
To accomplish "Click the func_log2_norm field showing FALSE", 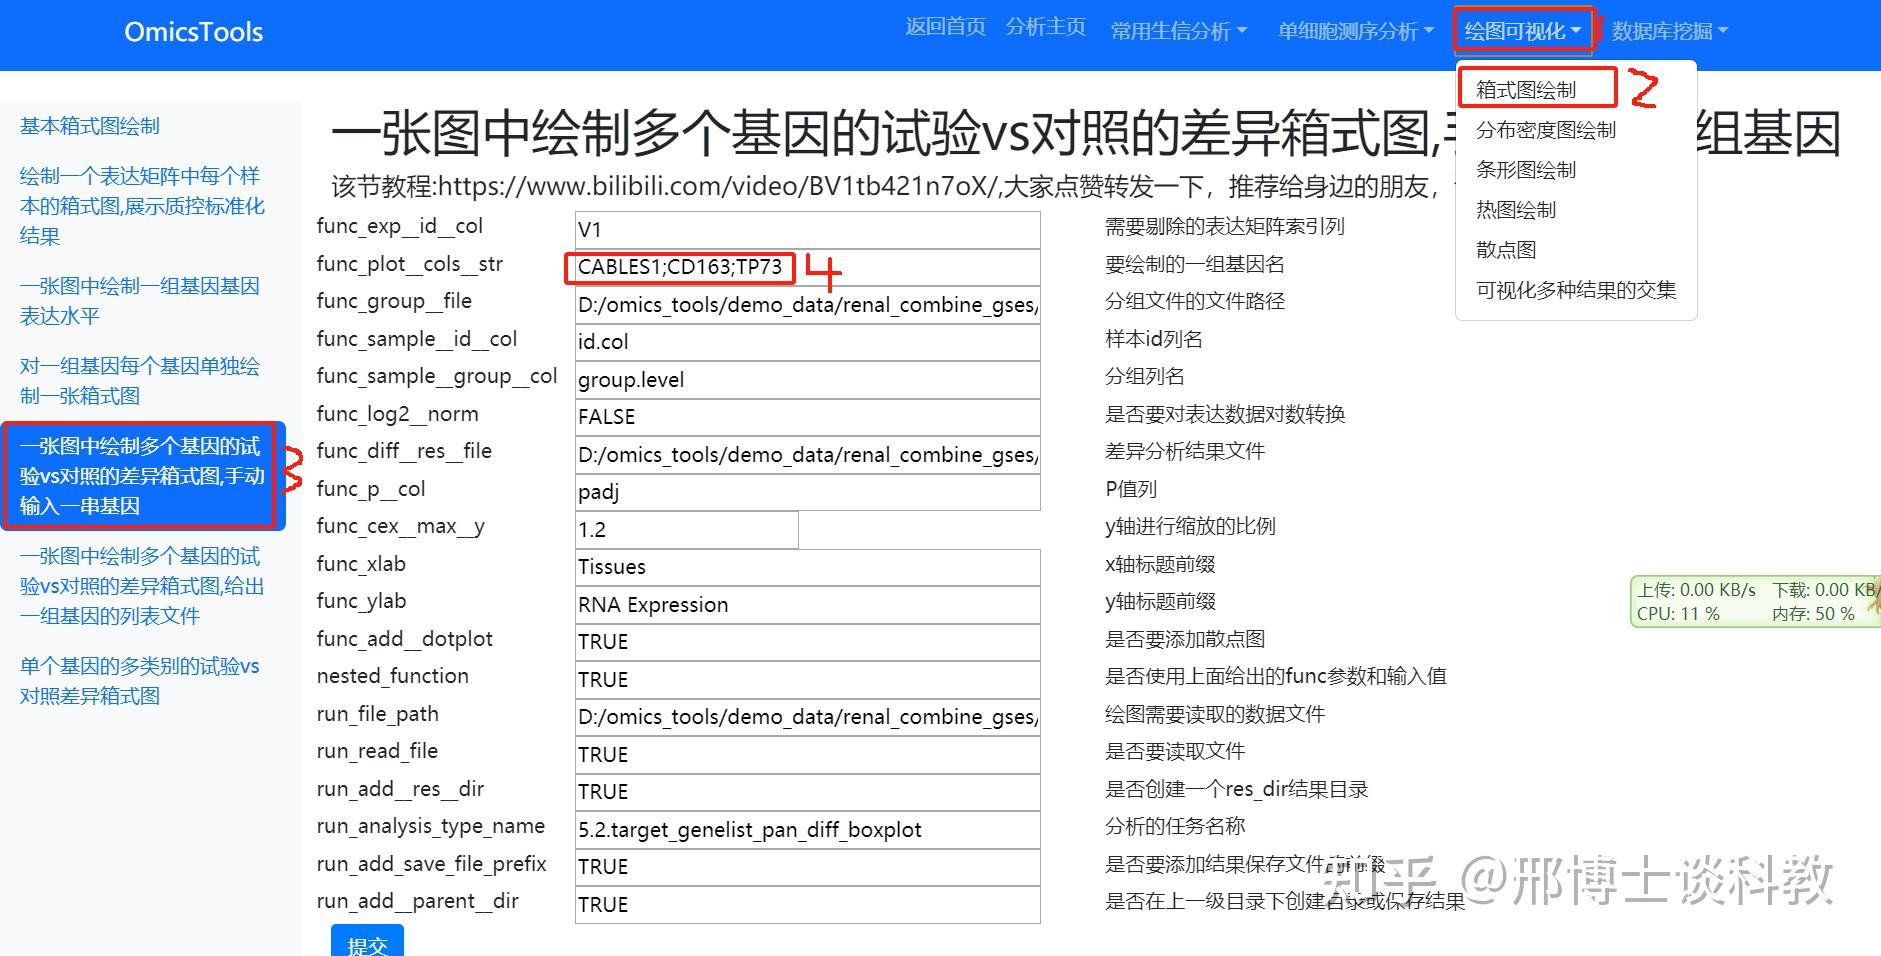I will coord(806,416).
